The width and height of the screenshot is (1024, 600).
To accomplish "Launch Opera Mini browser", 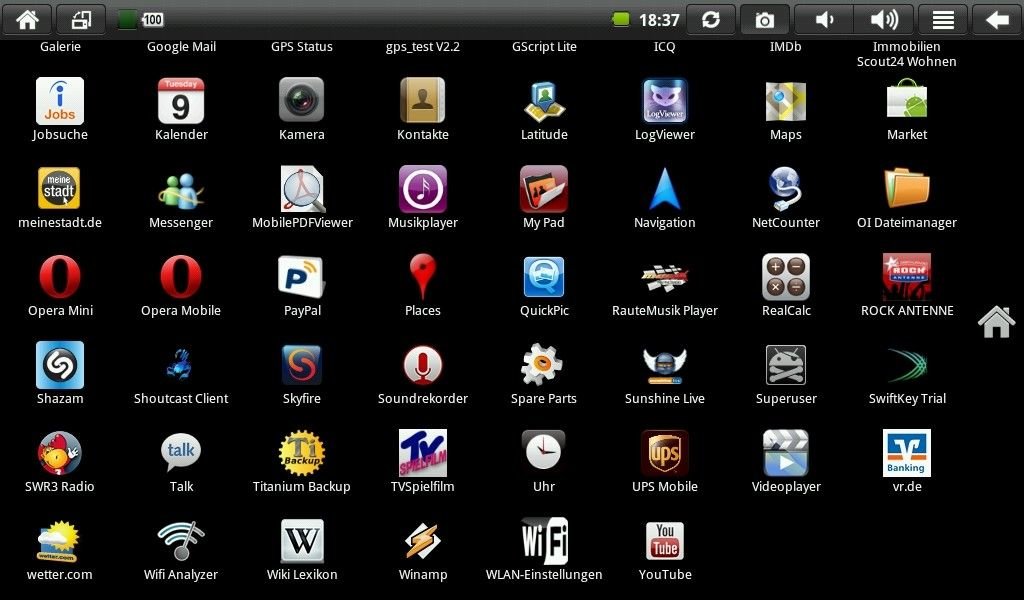I will tap(60, 285).
